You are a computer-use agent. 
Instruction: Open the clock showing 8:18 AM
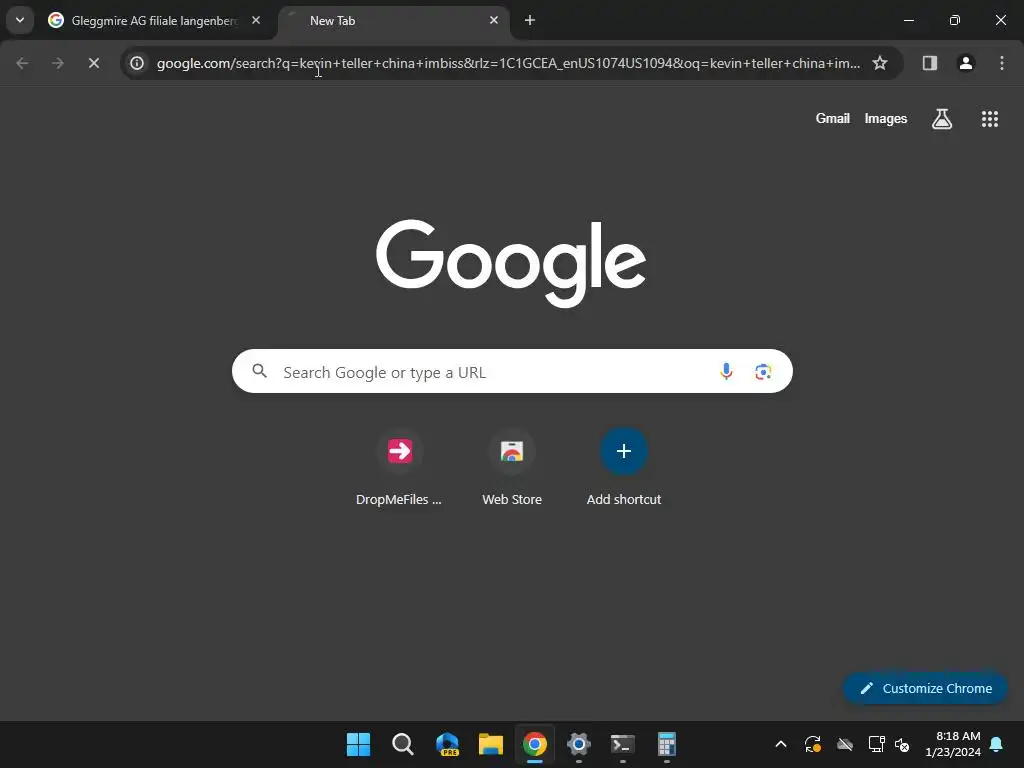[x=952, y=744]
